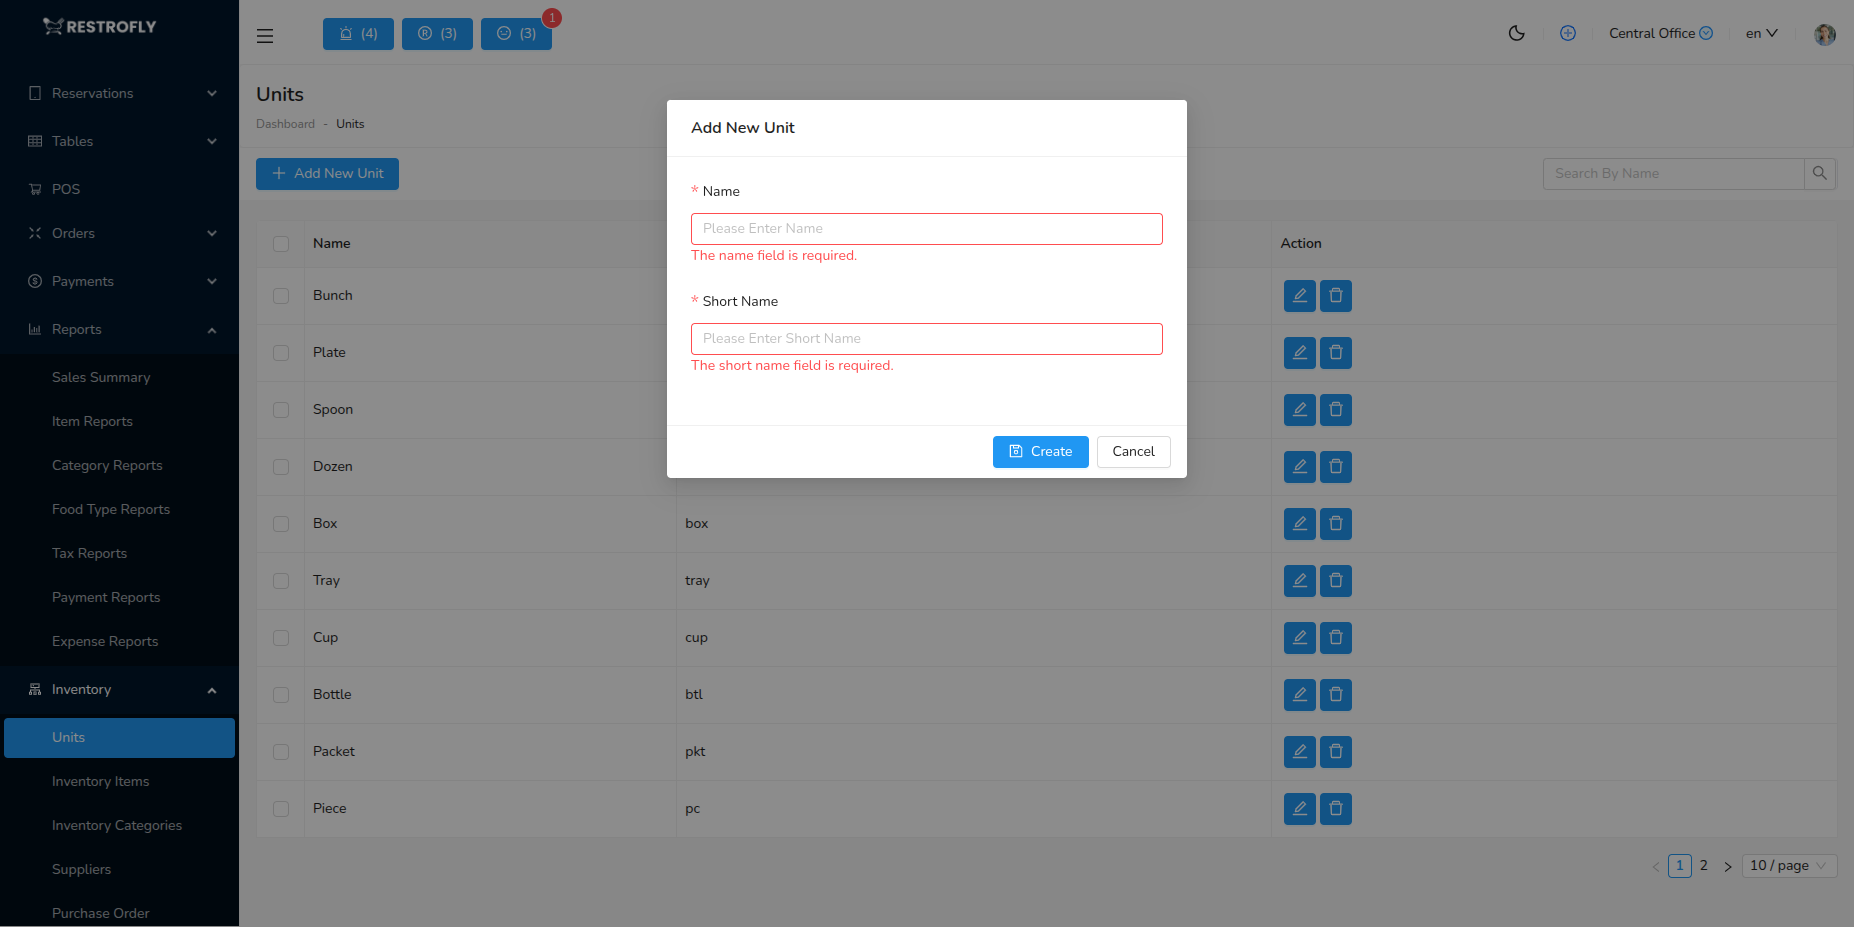Delete the Box unit with trash icon

click(1336, 523)
